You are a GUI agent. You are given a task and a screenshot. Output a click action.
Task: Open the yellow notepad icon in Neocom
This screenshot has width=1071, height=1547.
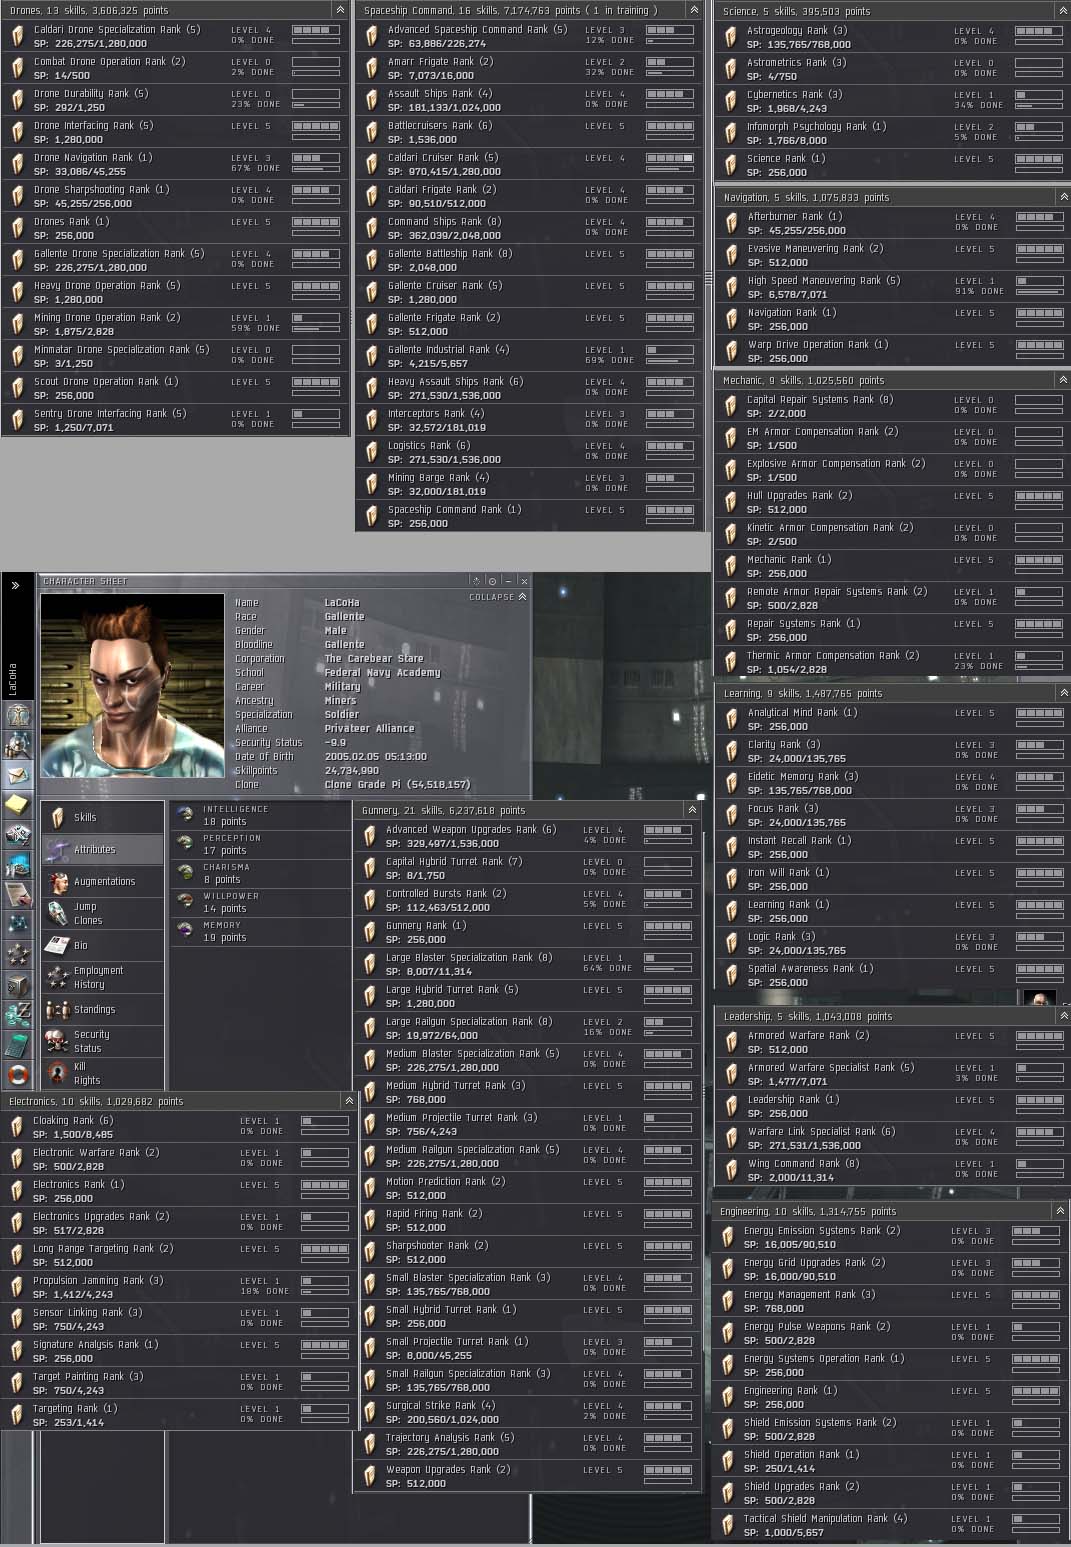19,805
